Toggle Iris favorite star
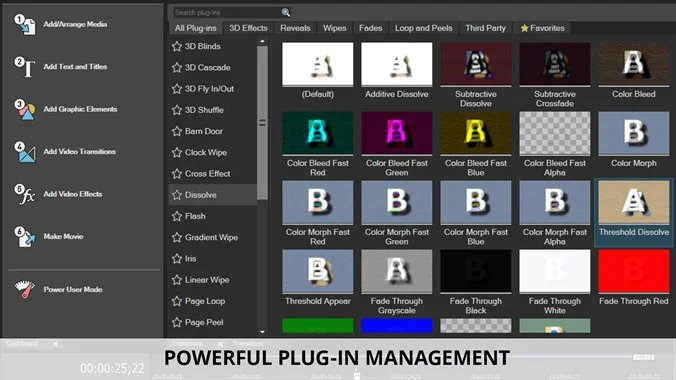Screen dimensions: 676x380 tap(177, 259)
